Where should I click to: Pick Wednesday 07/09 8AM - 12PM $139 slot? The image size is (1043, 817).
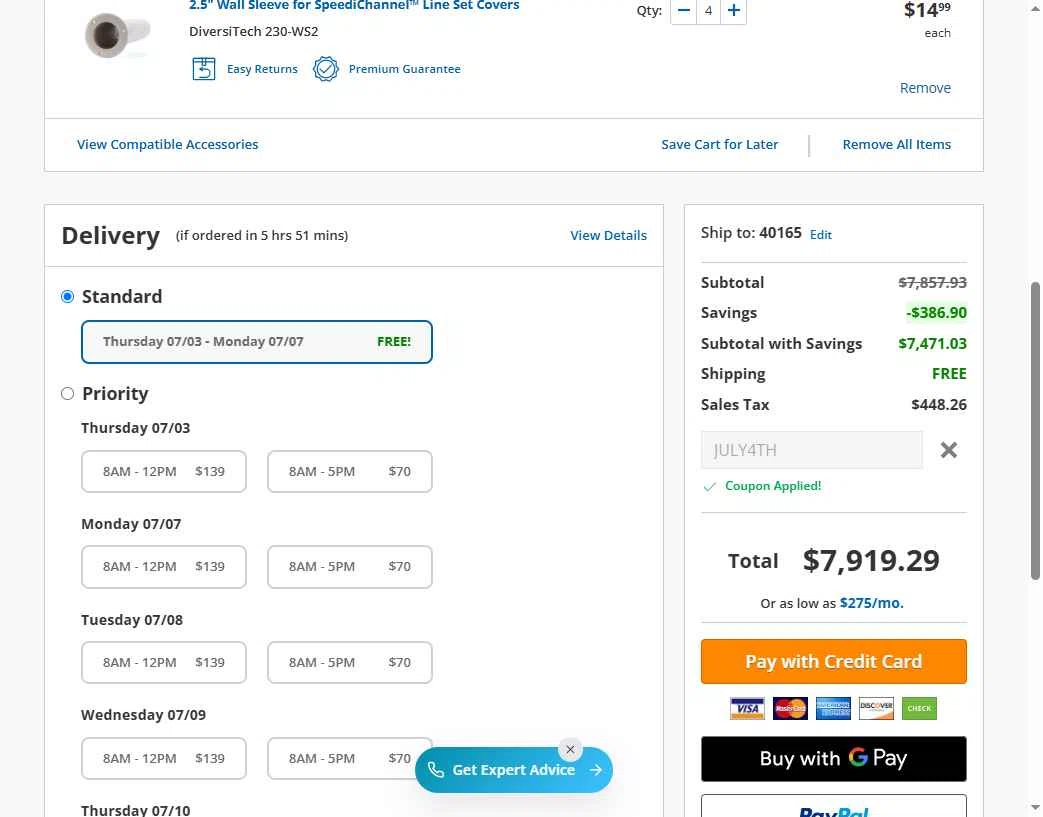(164, 758)
